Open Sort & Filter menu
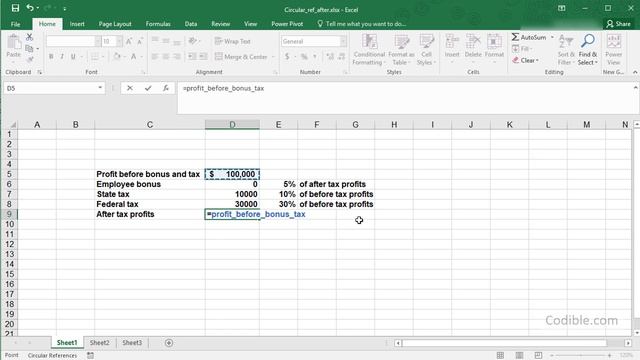 click(x=566, y=50)
